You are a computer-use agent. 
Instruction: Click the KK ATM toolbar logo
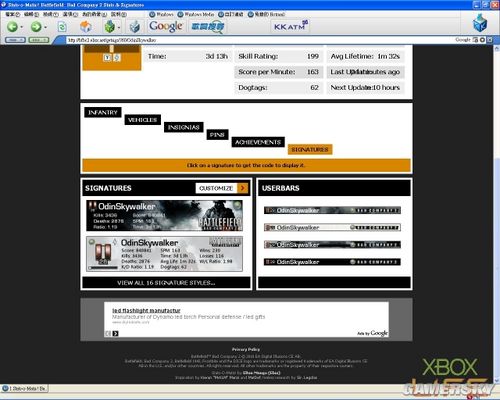[x=290, y=26]
